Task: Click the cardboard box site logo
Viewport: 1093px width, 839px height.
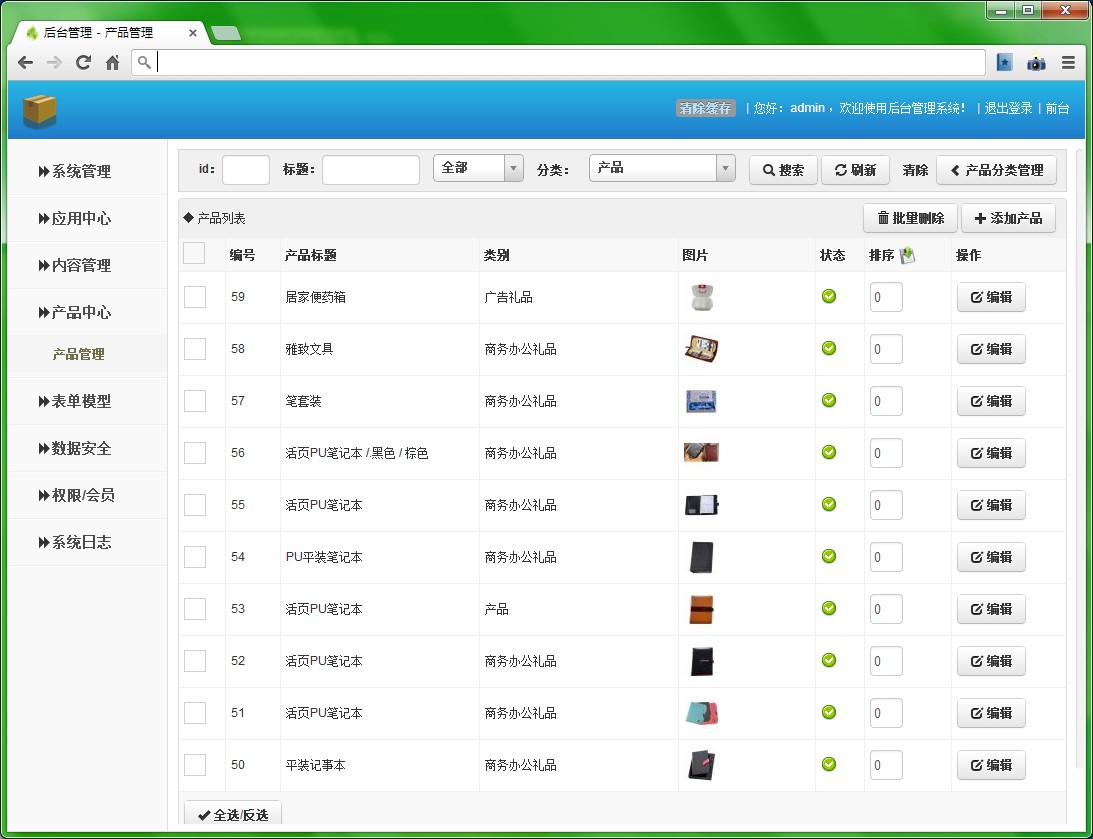Action: (40, 111)
